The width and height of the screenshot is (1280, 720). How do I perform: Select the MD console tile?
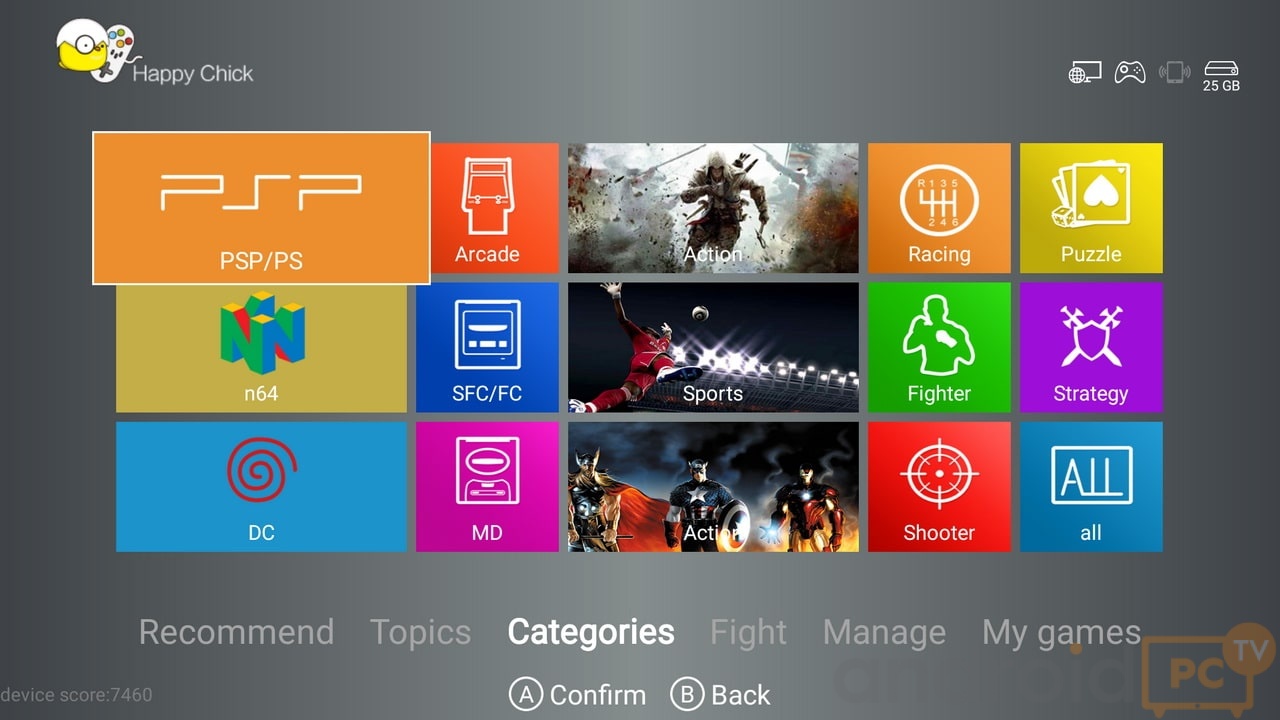coord(487,487)
